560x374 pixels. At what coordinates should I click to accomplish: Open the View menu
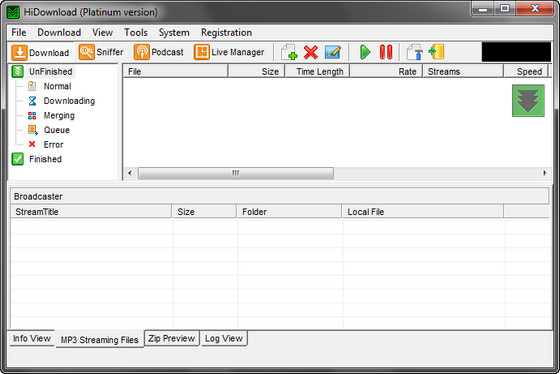pyautogui.click(x=102, y=33)
